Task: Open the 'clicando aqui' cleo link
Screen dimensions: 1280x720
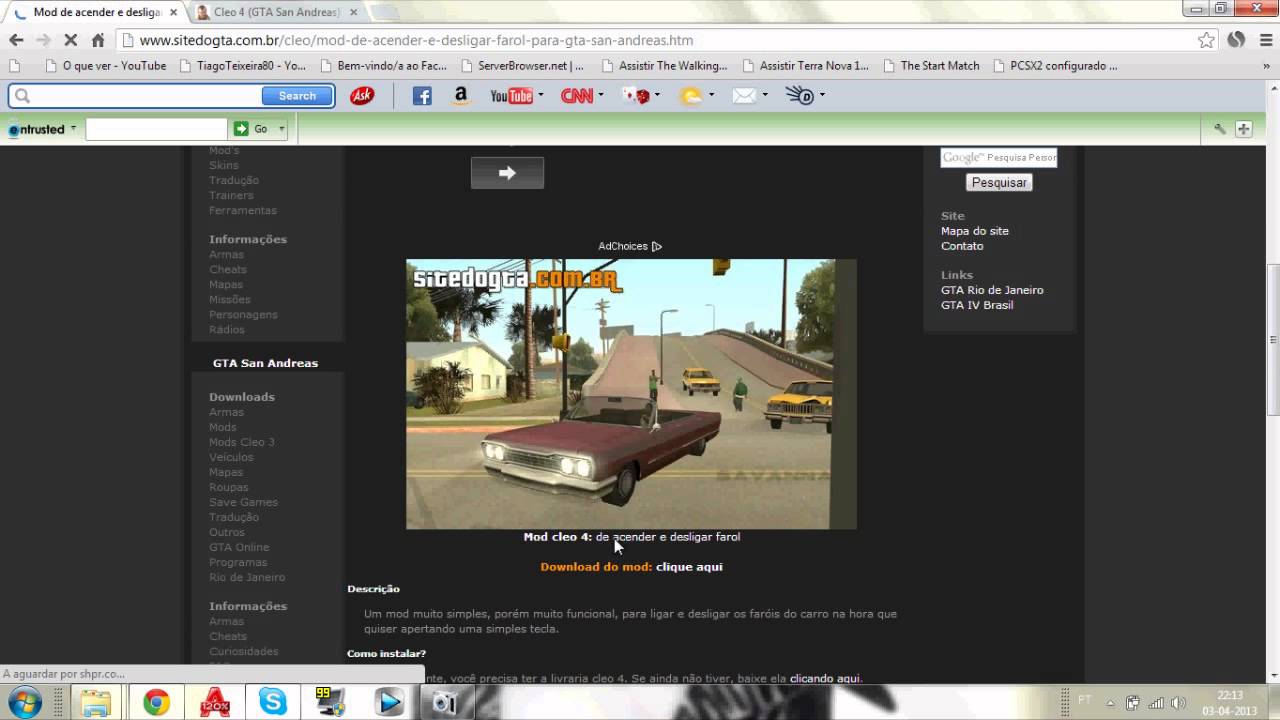Action: point(825,678)
